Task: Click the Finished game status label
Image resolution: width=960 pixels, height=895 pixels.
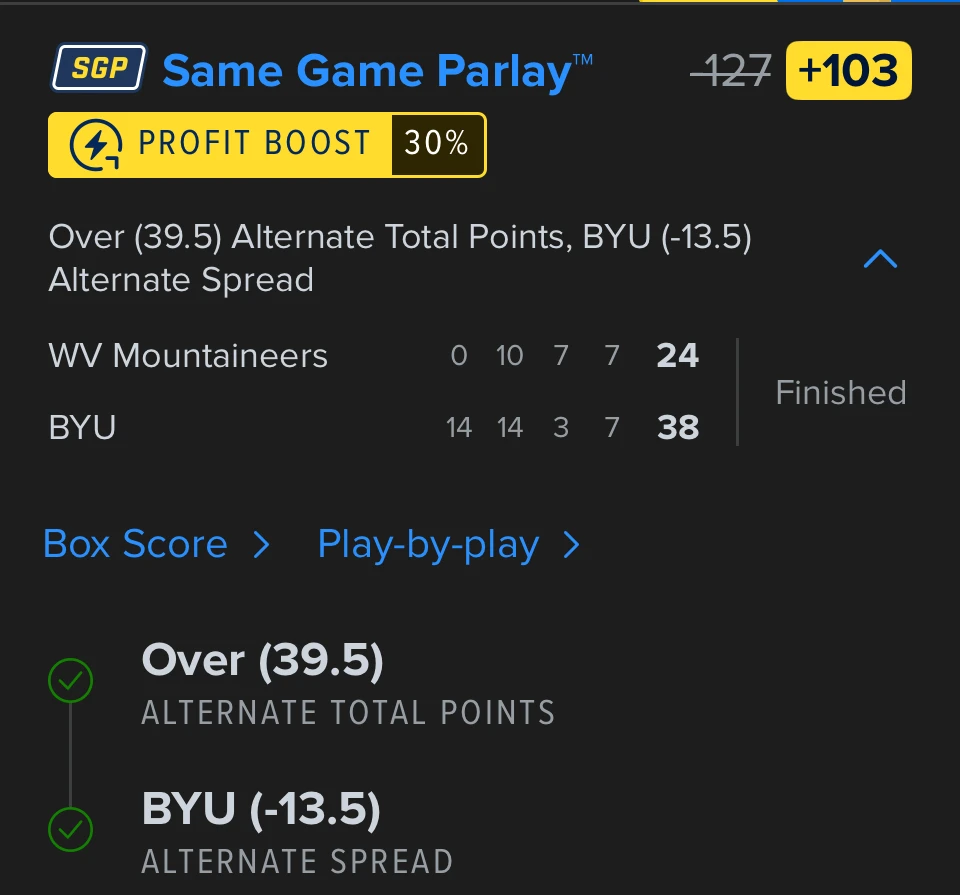Action: coord(841,392)
